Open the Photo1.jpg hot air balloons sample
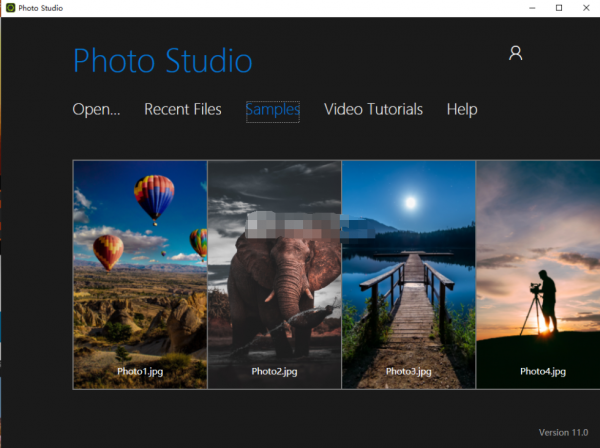Viewport: 600px width, 448px height. pos(140,275)
